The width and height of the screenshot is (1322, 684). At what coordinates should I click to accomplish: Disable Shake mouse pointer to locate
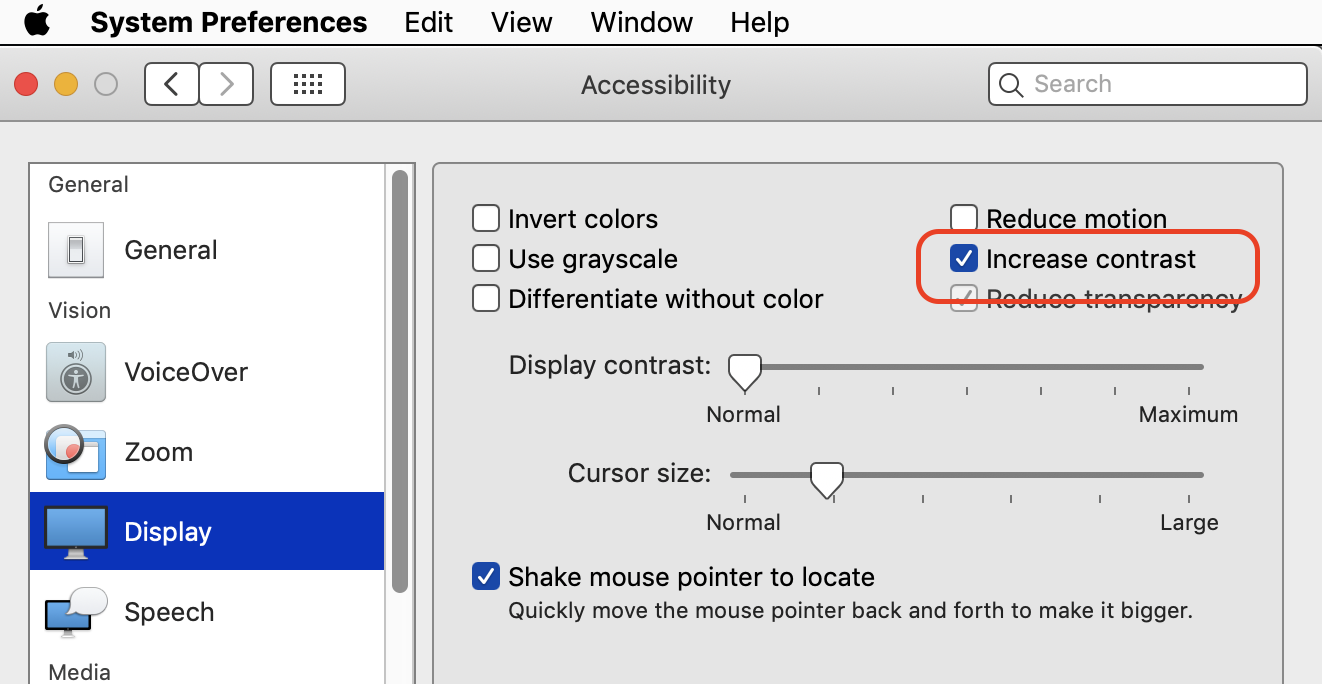tap(486, 577)
